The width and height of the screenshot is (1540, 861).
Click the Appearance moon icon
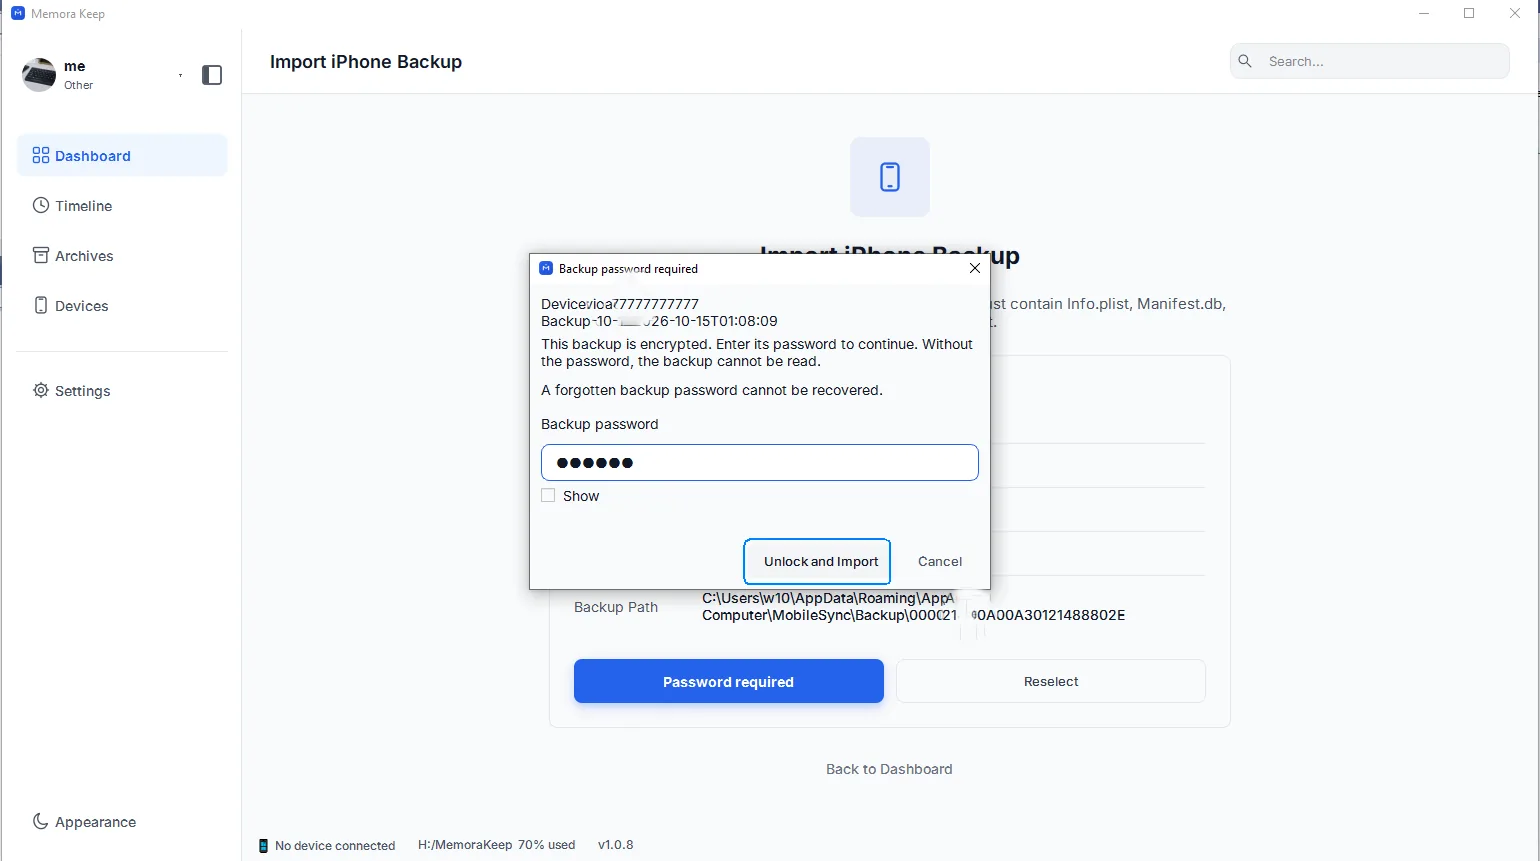41,821
